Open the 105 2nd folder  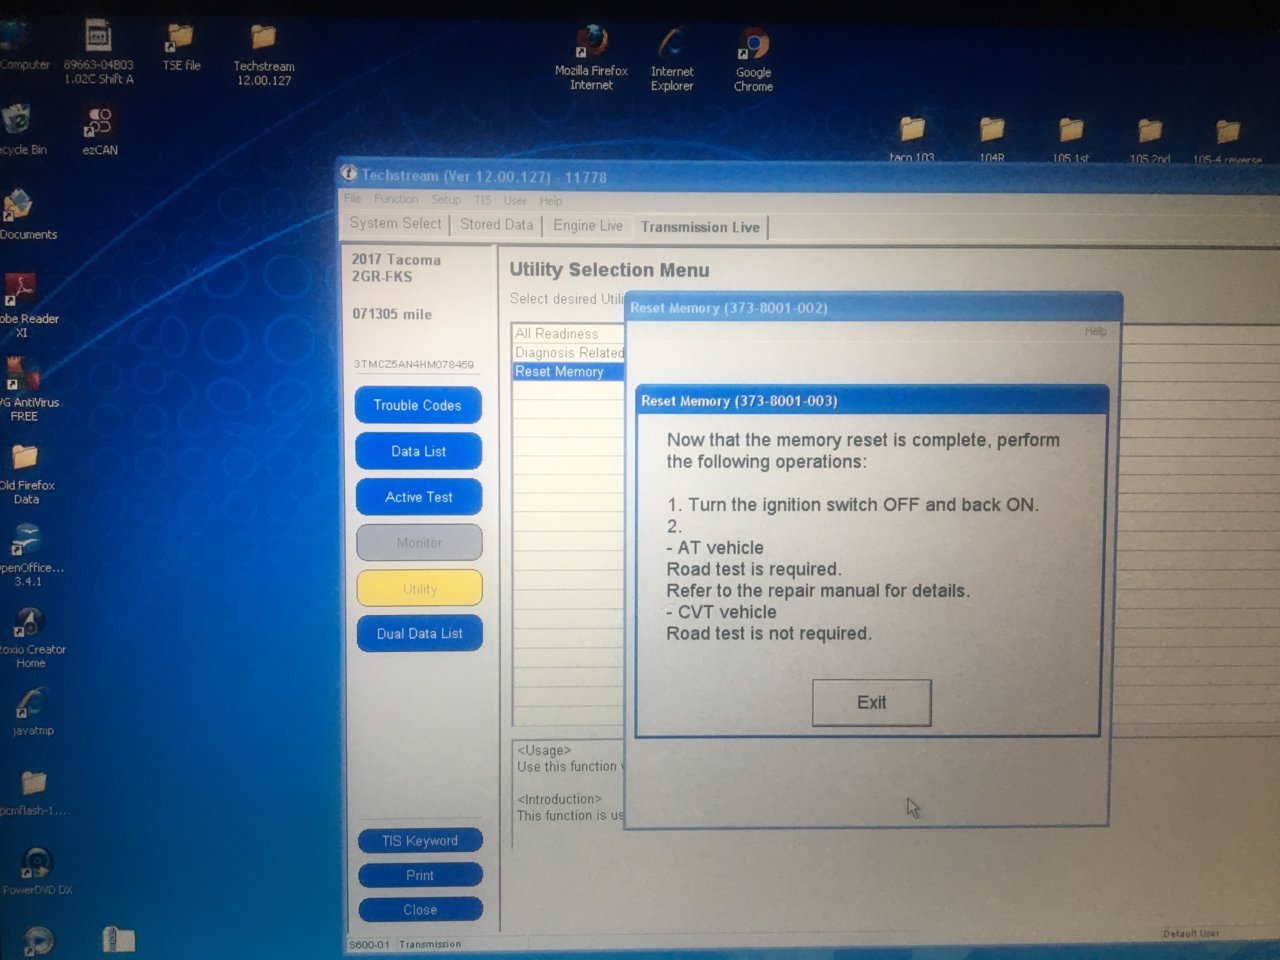click(1149, 140)
